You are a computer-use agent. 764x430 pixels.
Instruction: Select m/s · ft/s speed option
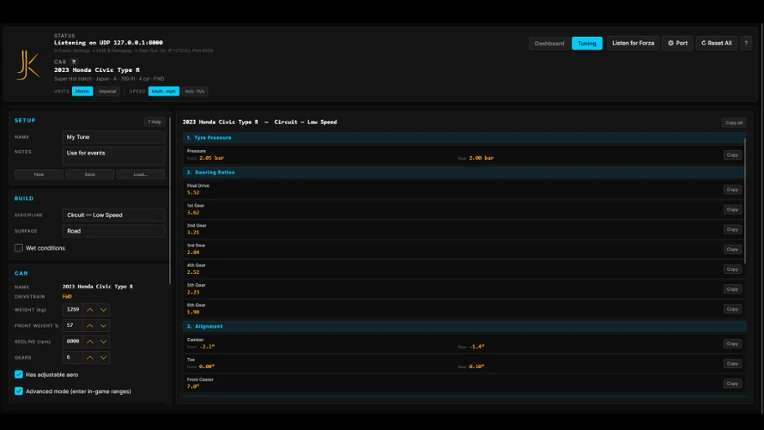pyautogui.click(x=194, y=91)
